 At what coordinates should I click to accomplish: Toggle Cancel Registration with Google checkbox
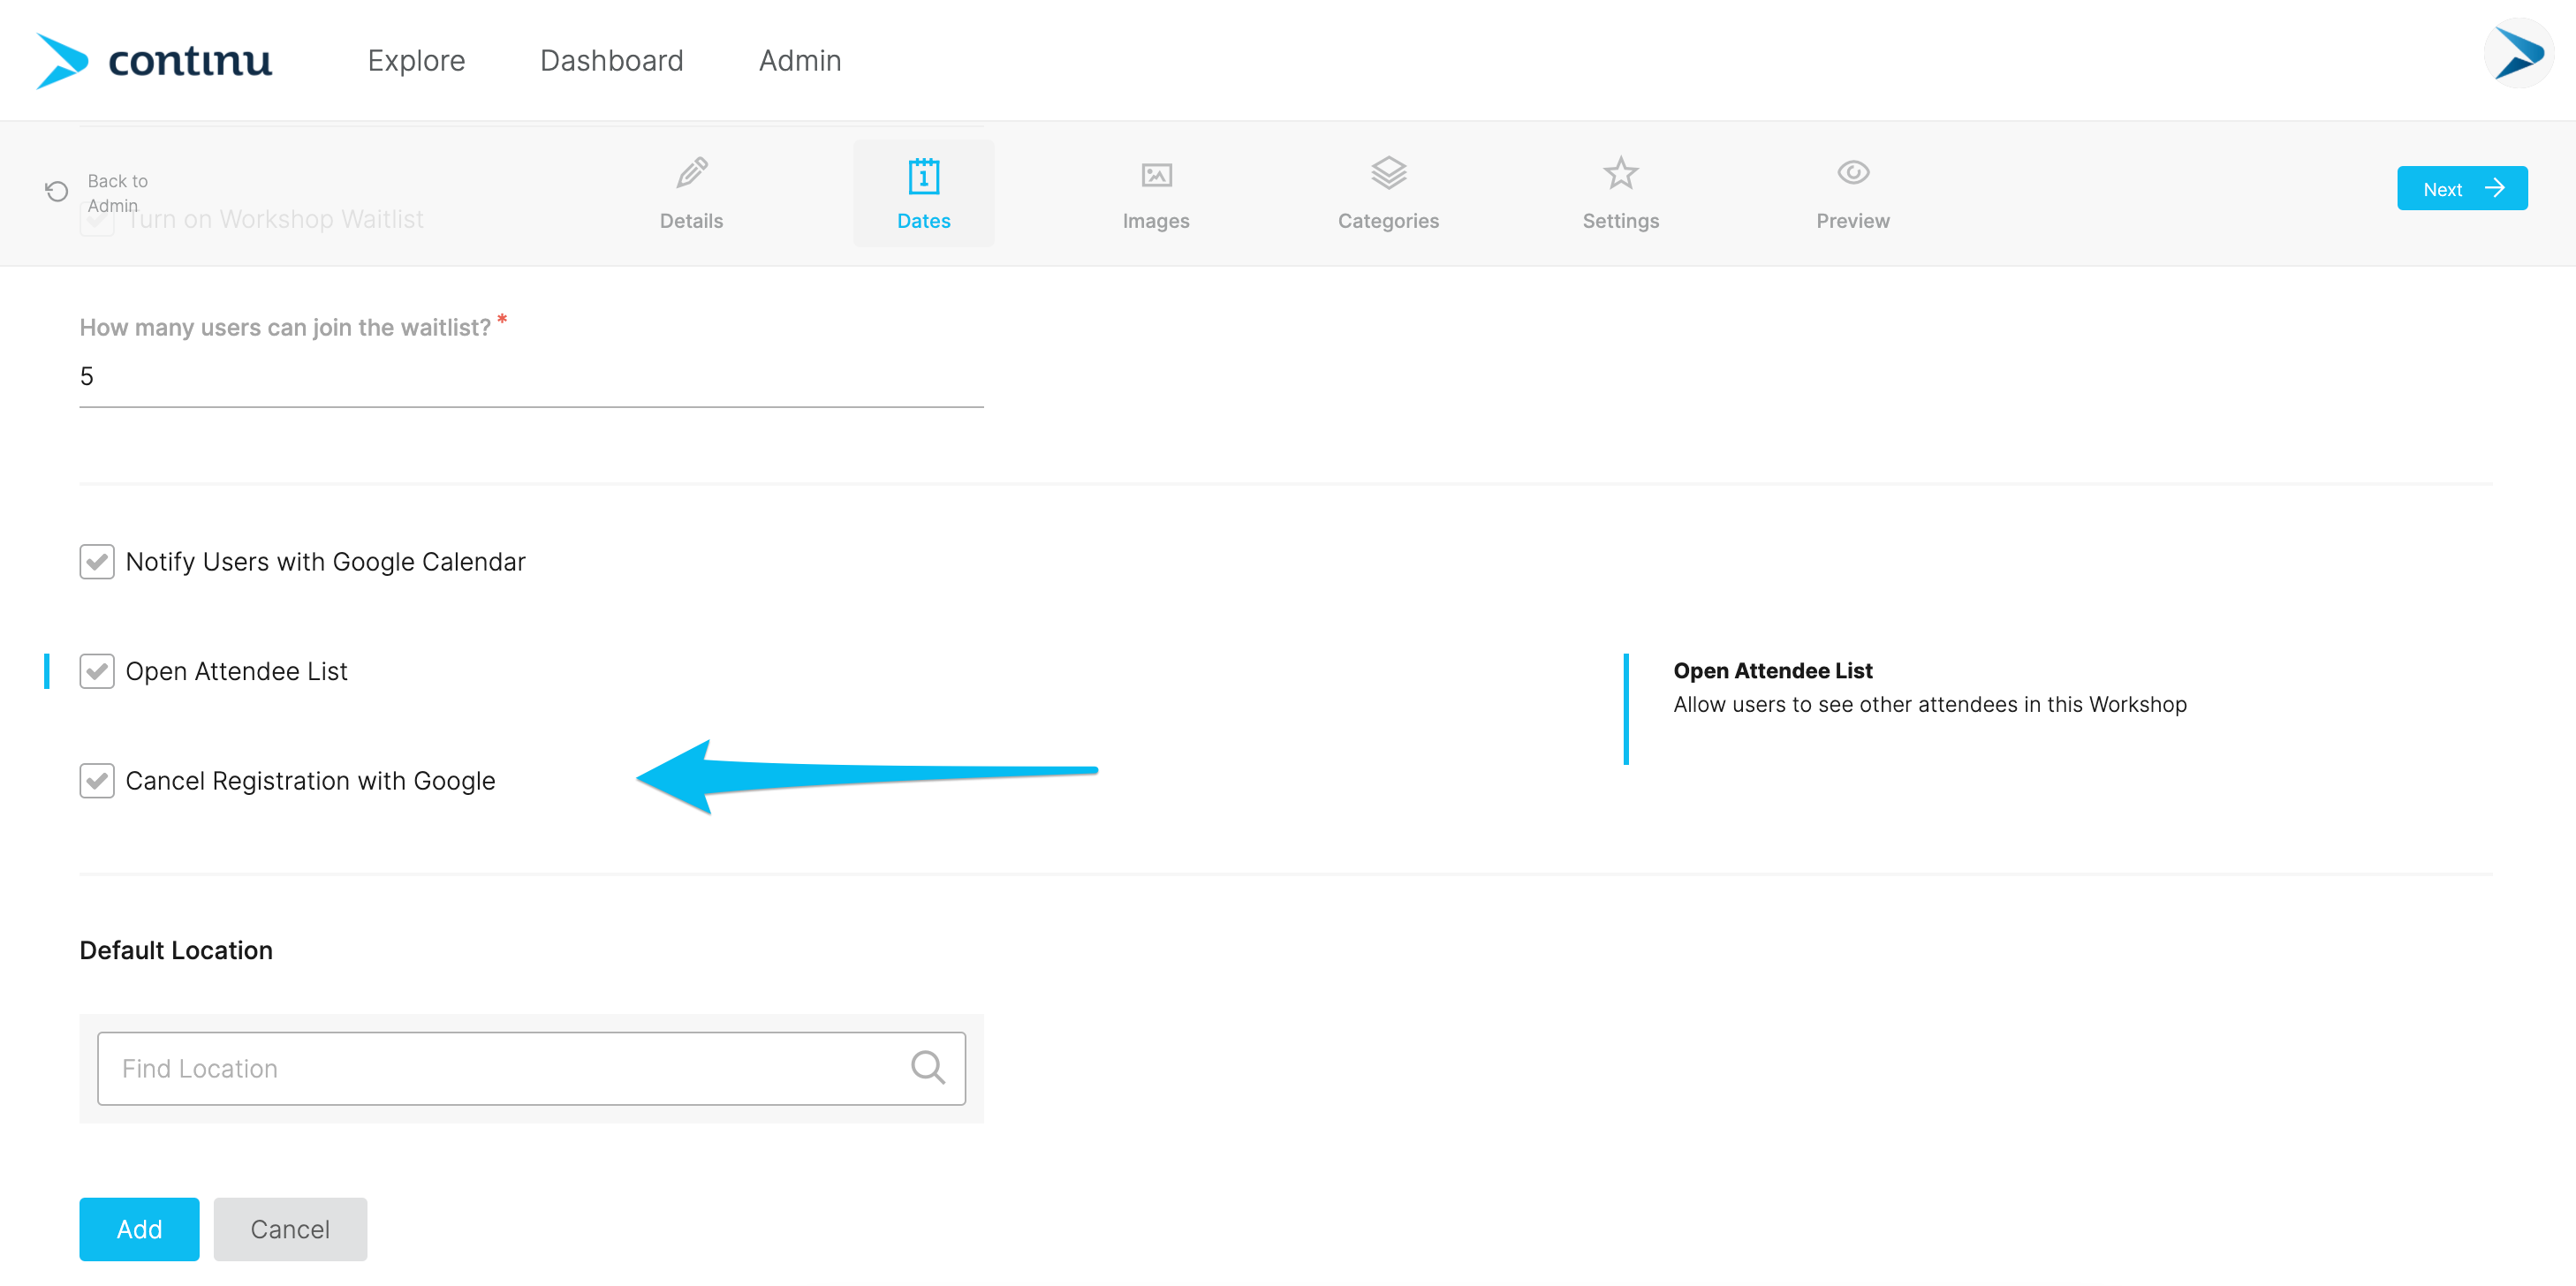pos(97,781)
